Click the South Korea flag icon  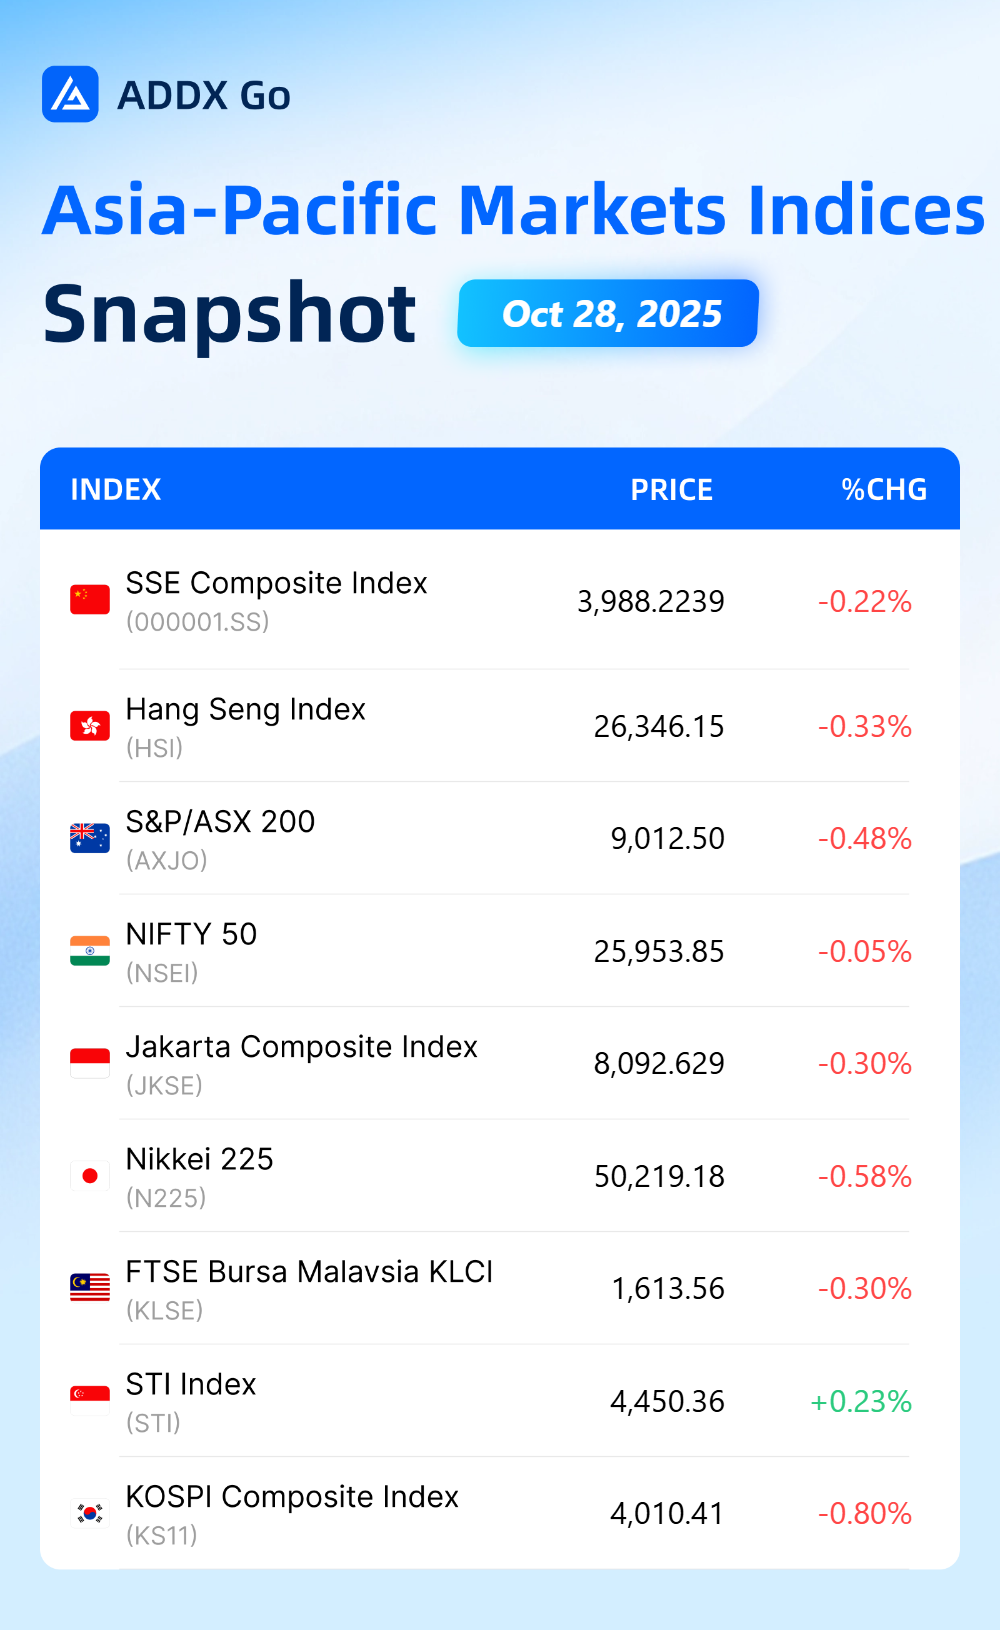click(x=90, y=1513)
